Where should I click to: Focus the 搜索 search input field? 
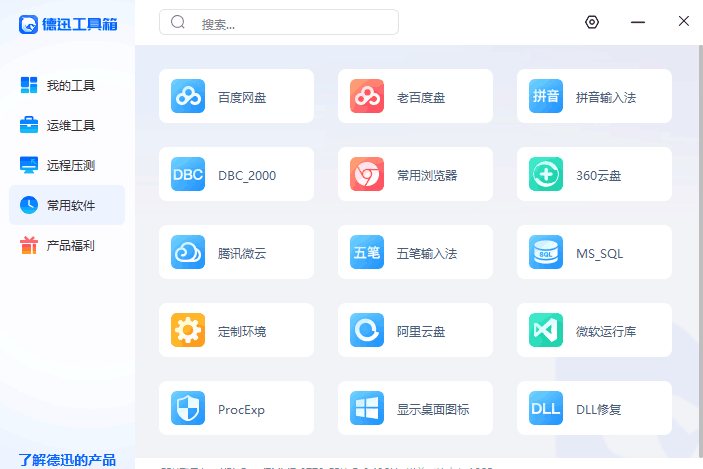coord(290,23)
